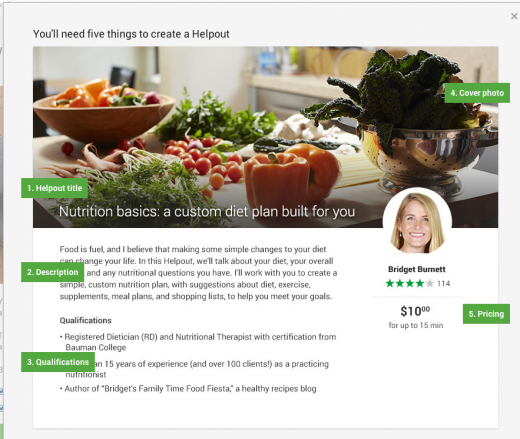Screen dimensions: 520x439
Task: Click the fifth gray rating star
Action: coord(430,283)
